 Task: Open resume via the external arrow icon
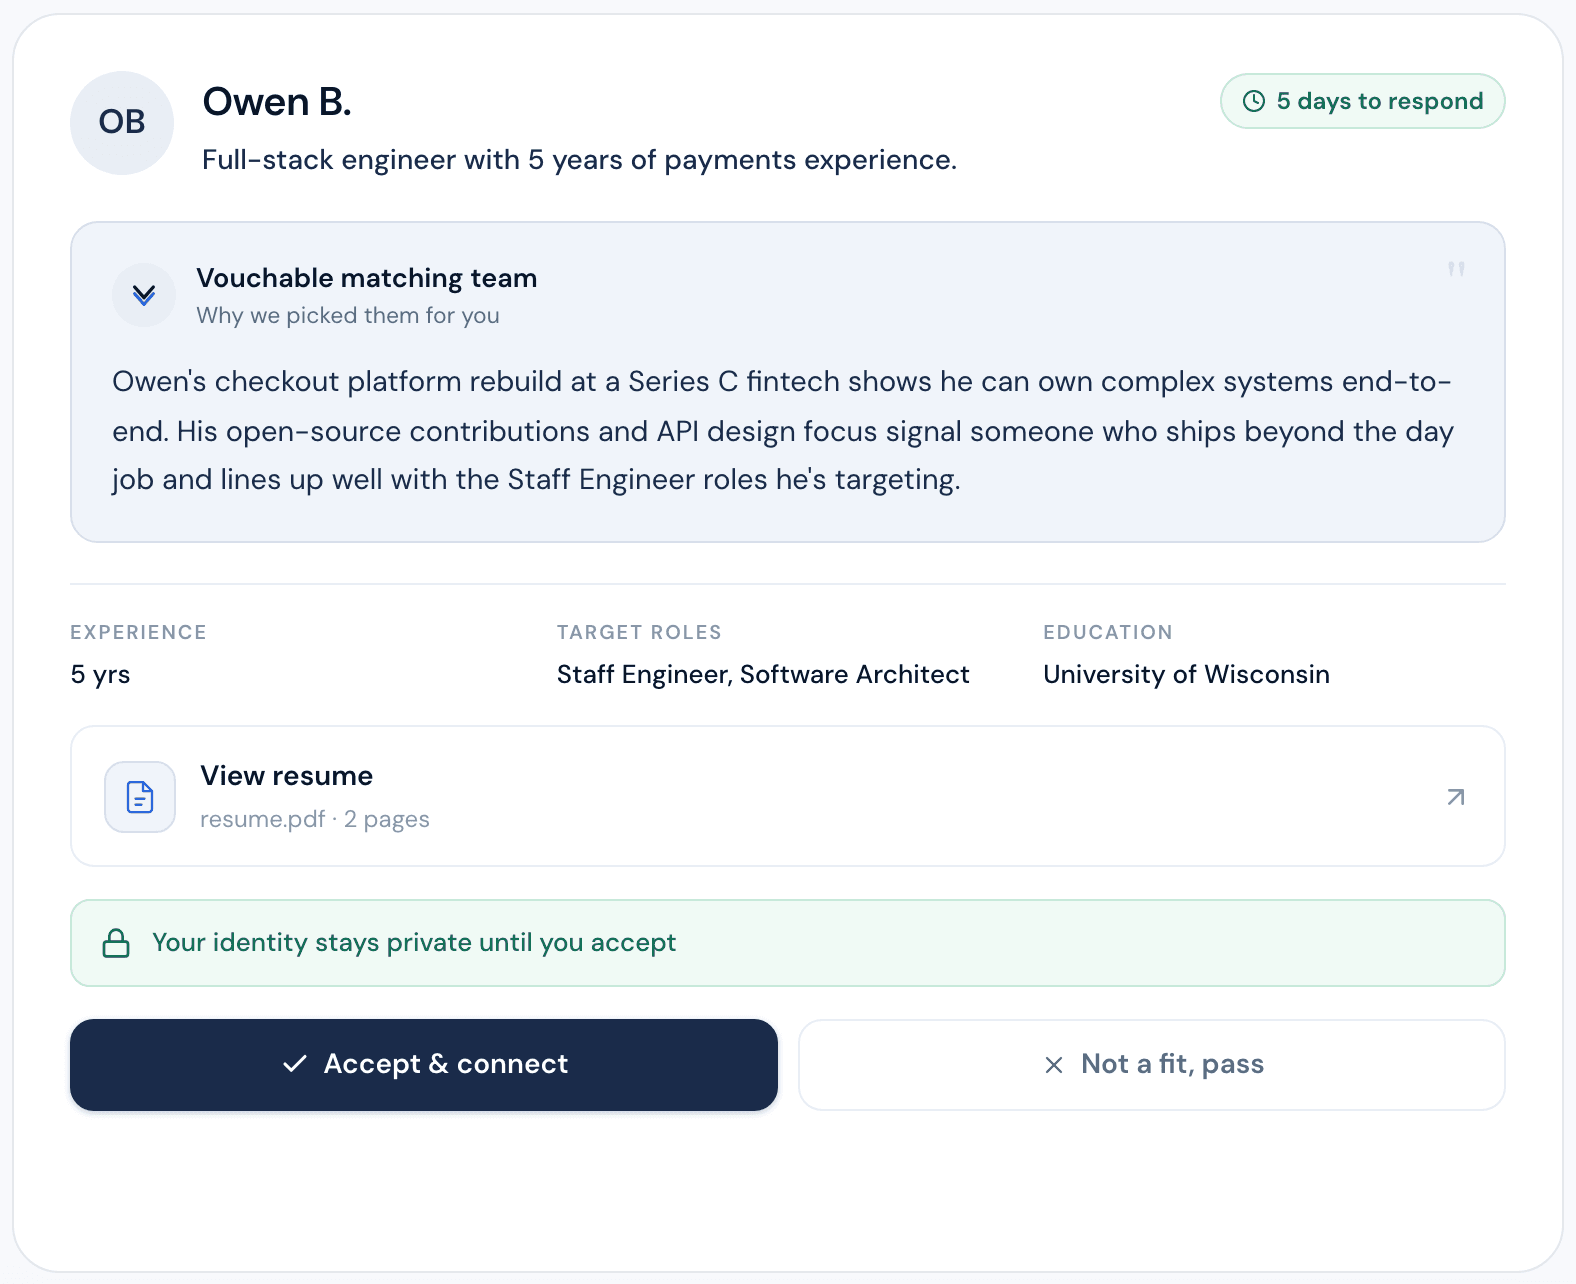tap(1456, 797)
